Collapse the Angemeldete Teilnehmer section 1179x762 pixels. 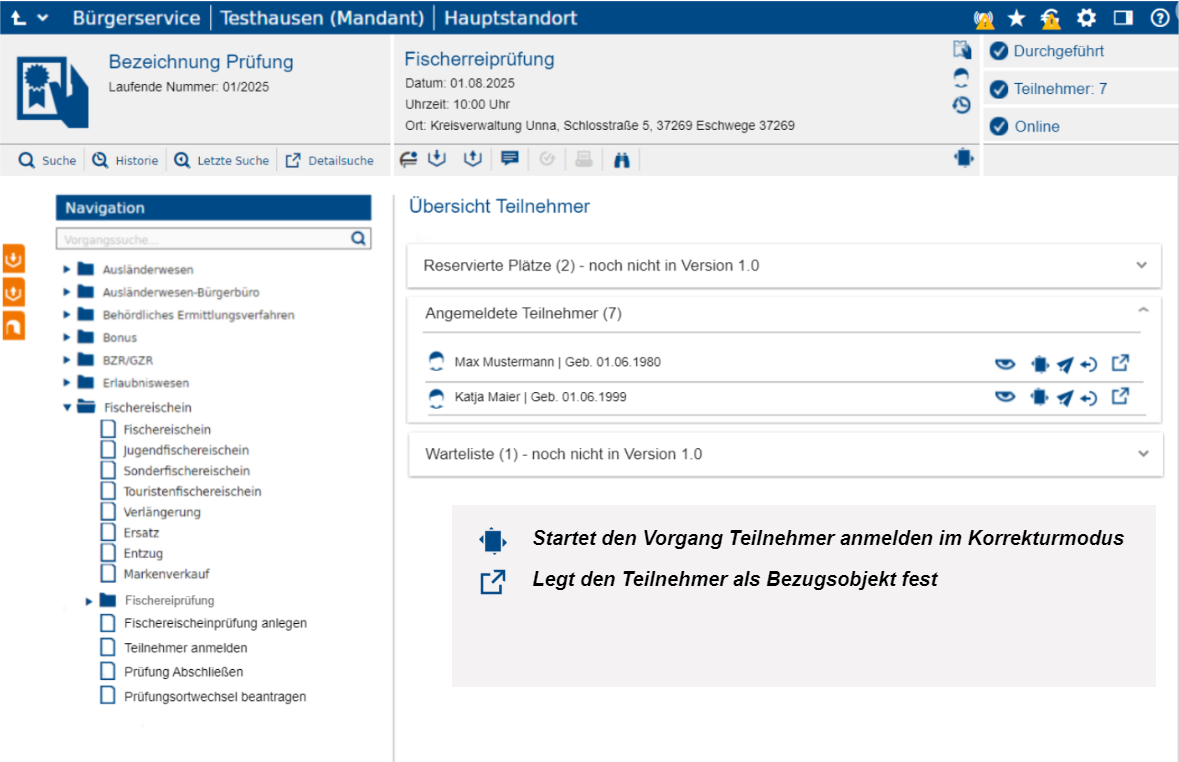point(1143,312)
